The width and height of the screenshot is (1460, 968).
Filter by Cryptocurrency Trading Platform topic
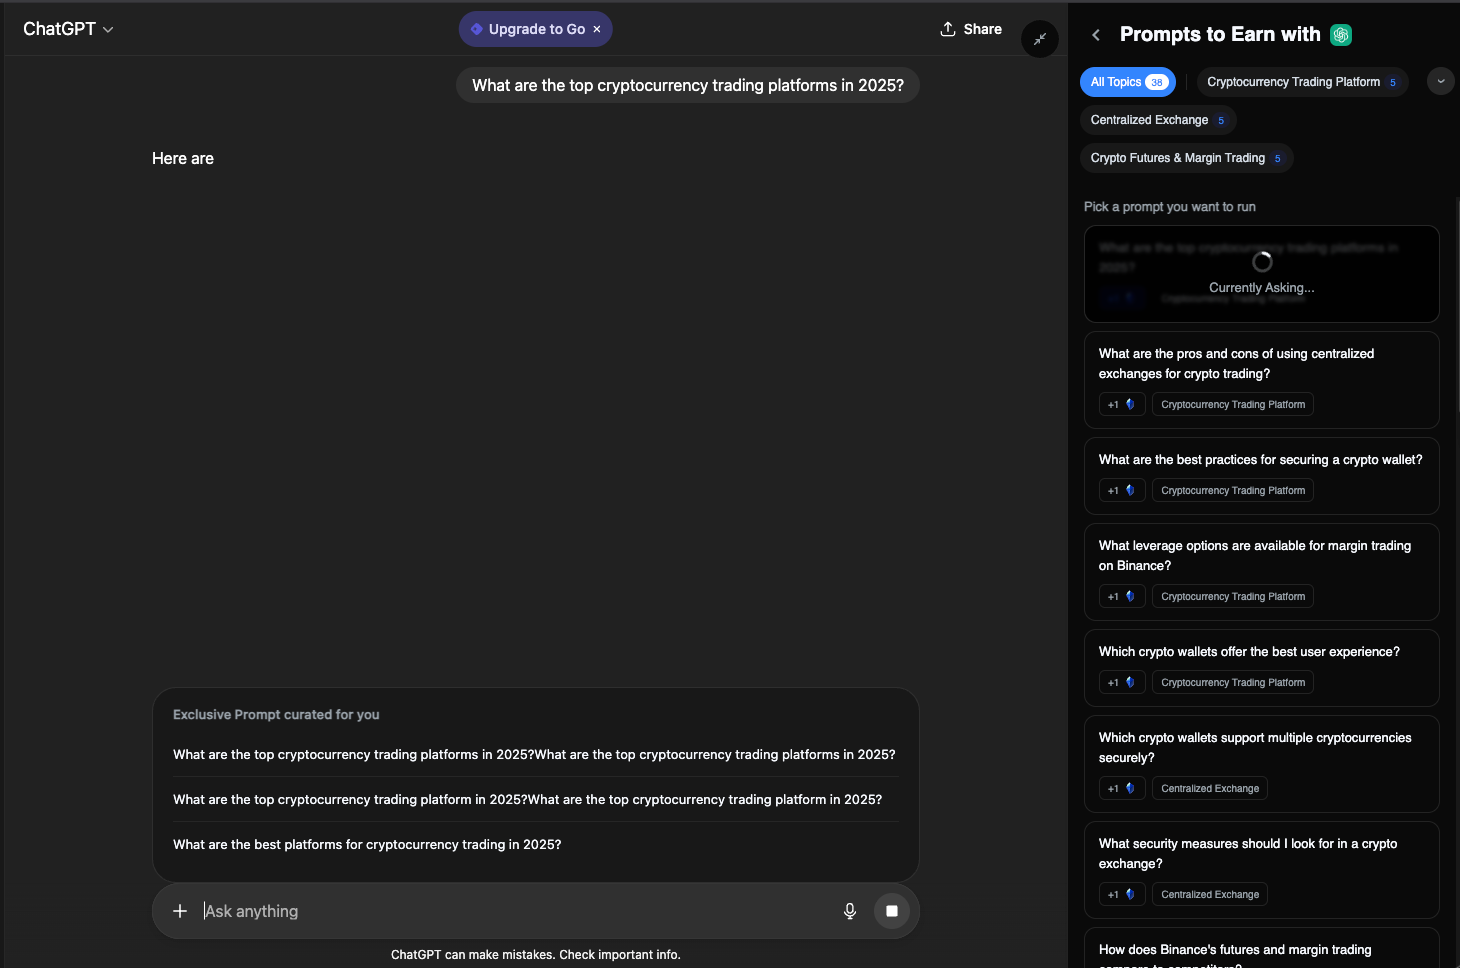(1301, 82)
